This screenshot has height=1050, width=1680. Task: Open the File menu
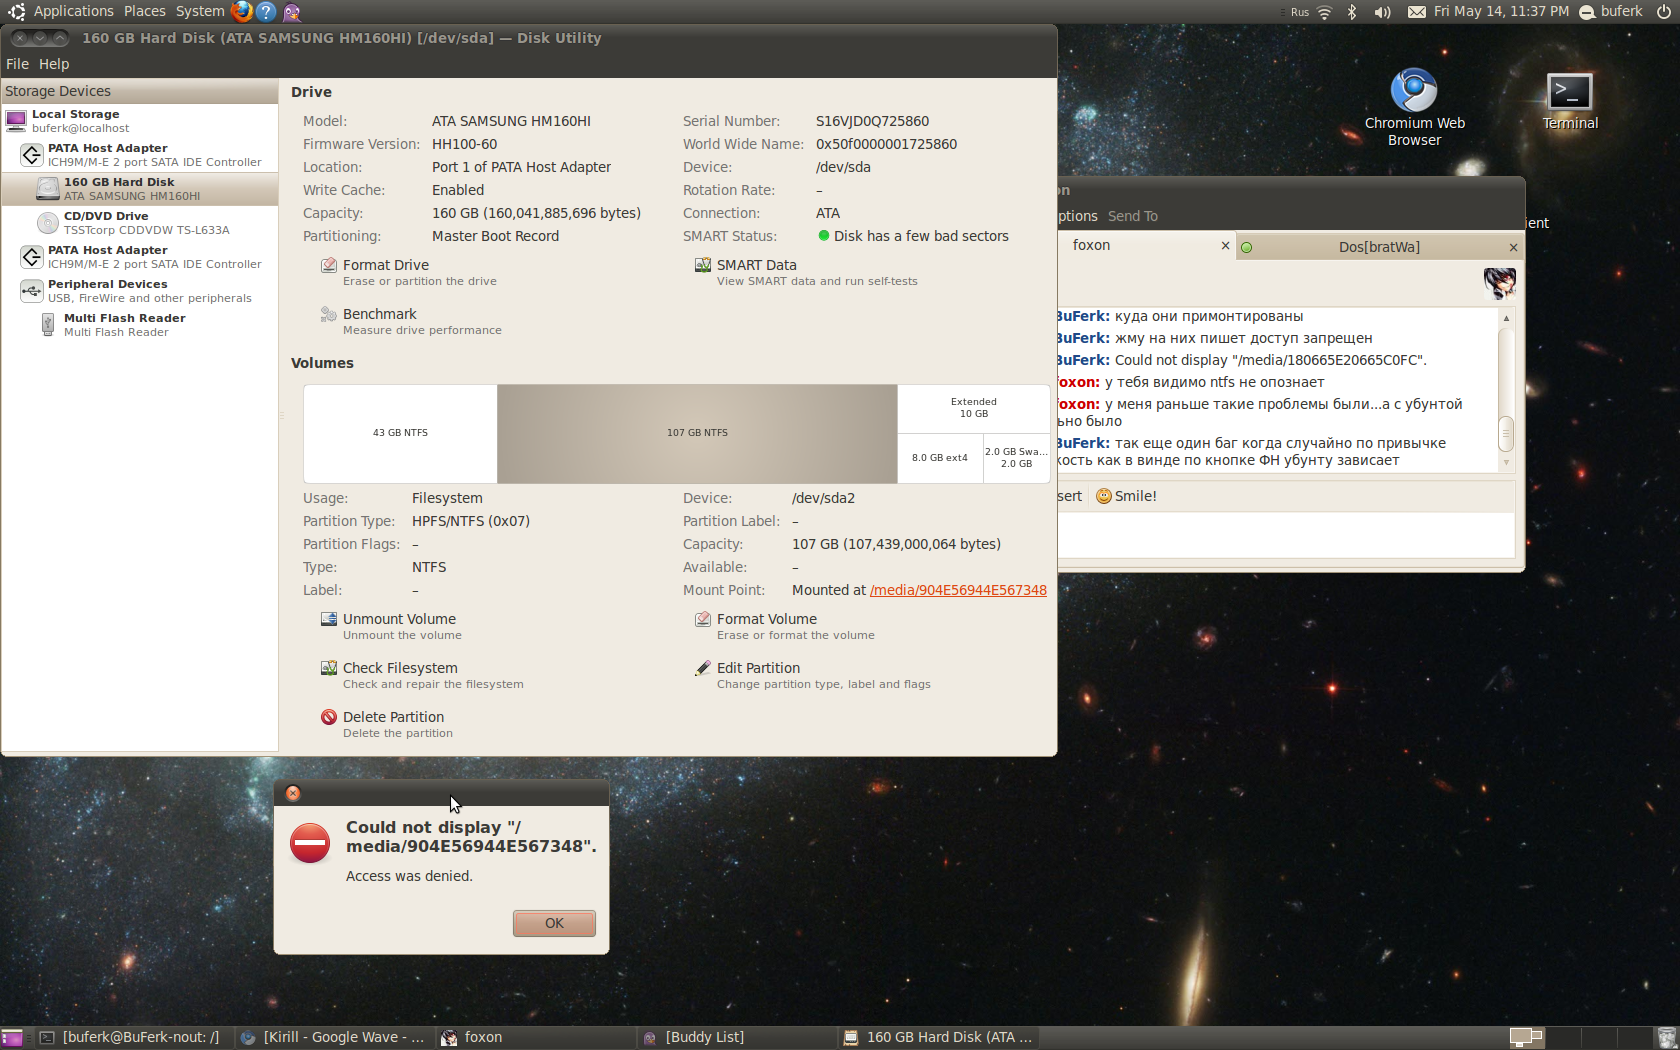(x=17, y=64)
